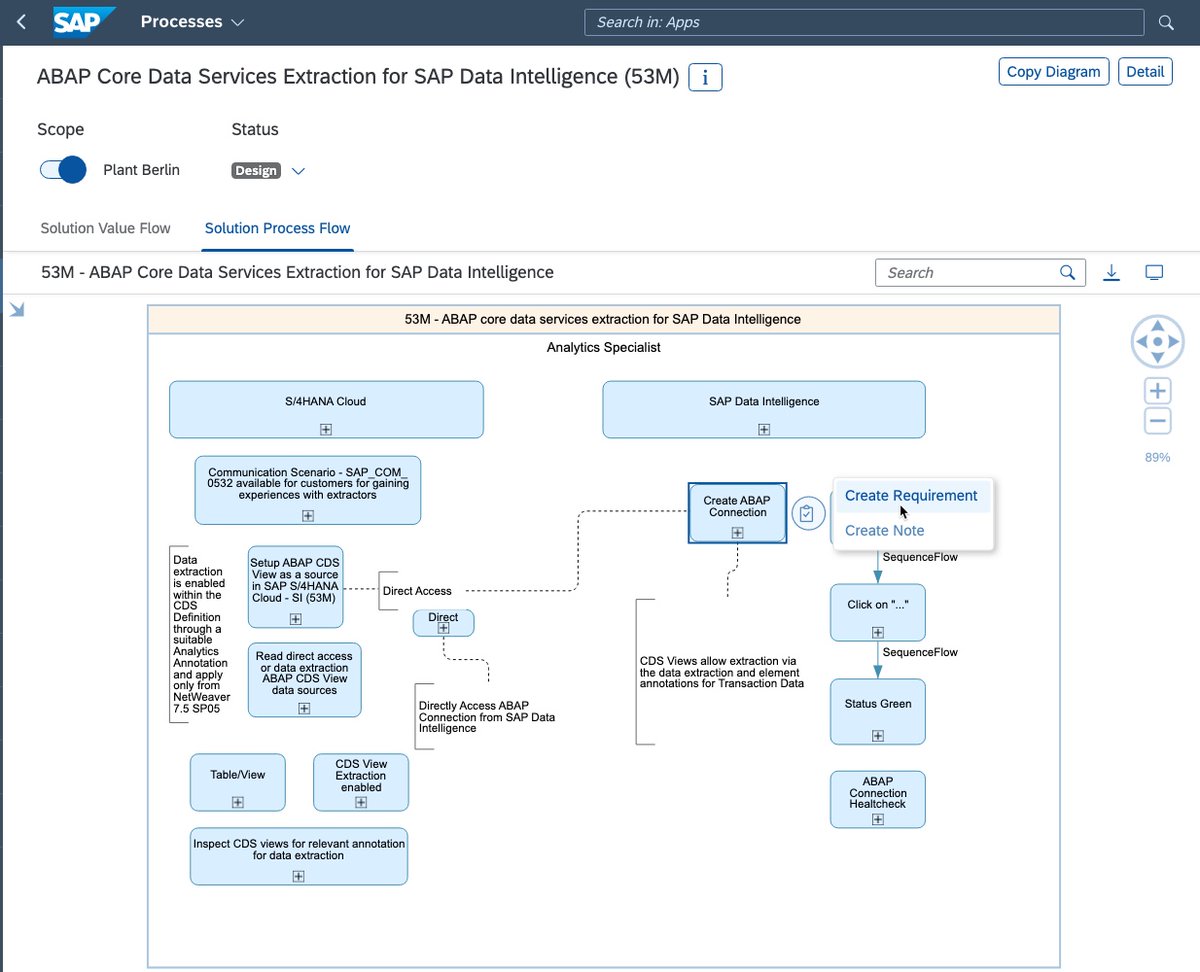Expand the SAP Data Intelligence node
The height and width of the screenshot is (972, 1200).
[x=764, y=429]
